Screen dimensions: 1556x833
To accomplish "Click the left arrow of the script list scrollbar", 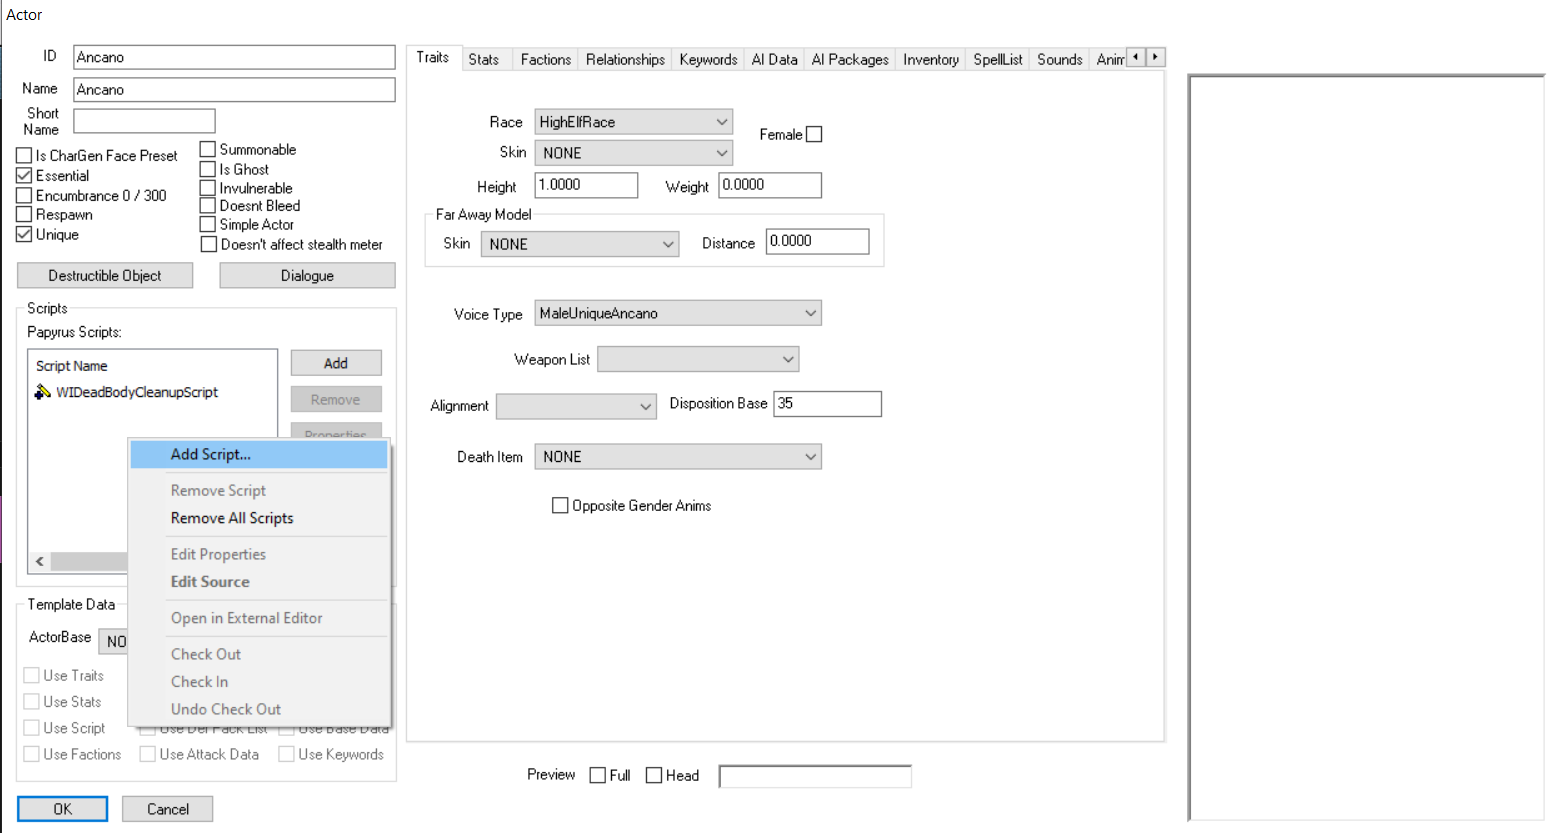I will [x=39, y=561].
